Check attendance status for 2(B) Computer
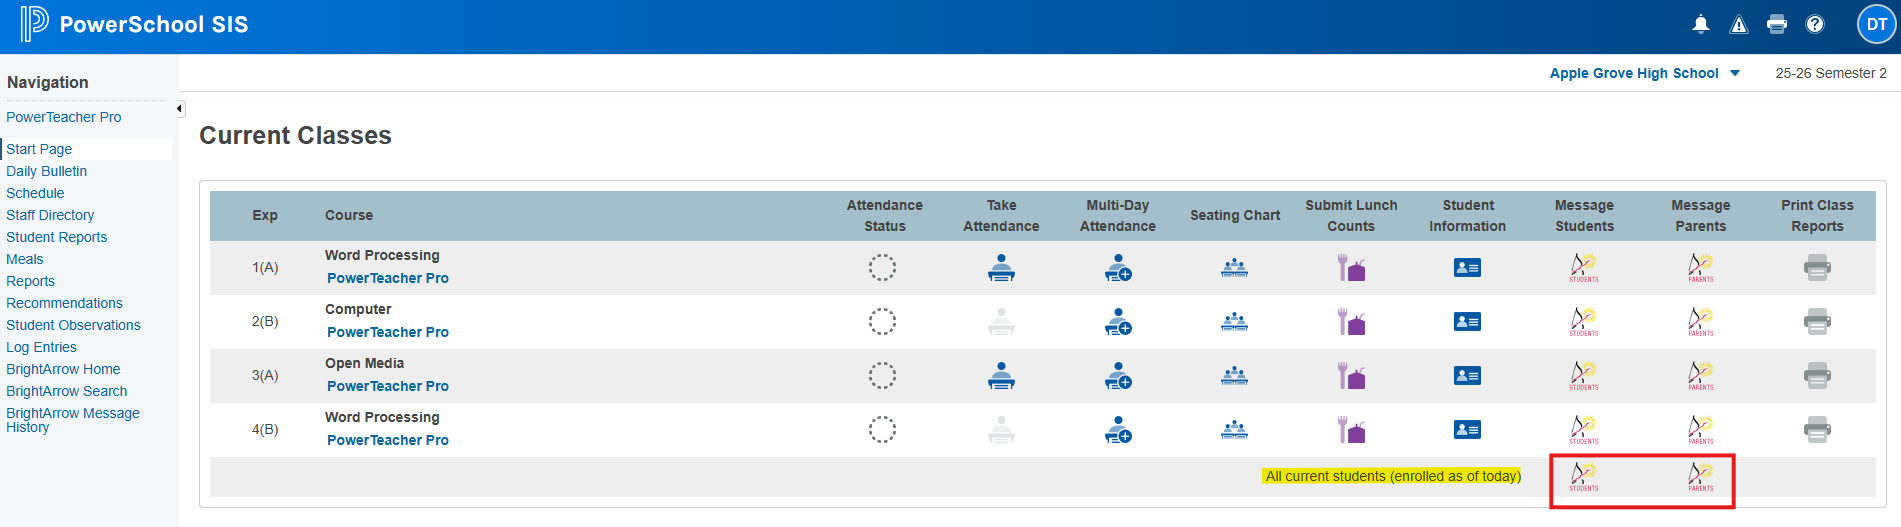 [x=882, y=322]
